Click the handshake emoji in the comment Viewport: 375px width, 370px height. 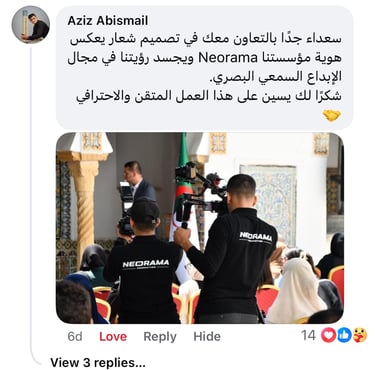pos(332,116)
